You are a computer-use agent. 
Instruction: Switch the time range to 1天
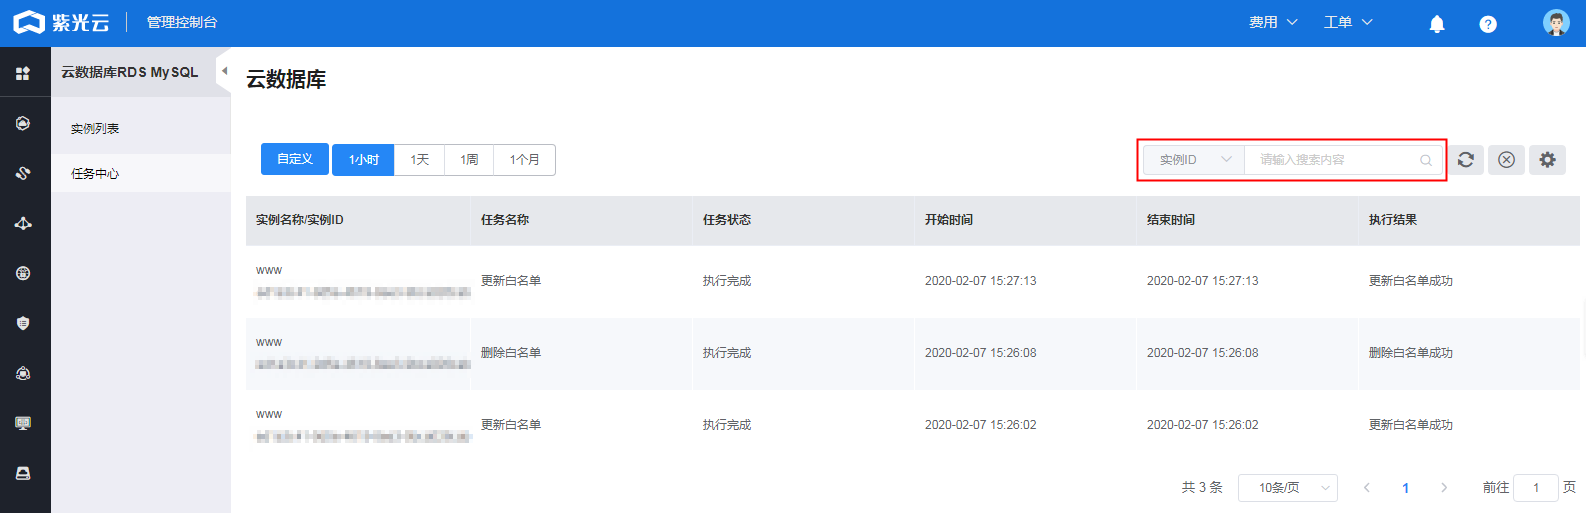(419, 160)
